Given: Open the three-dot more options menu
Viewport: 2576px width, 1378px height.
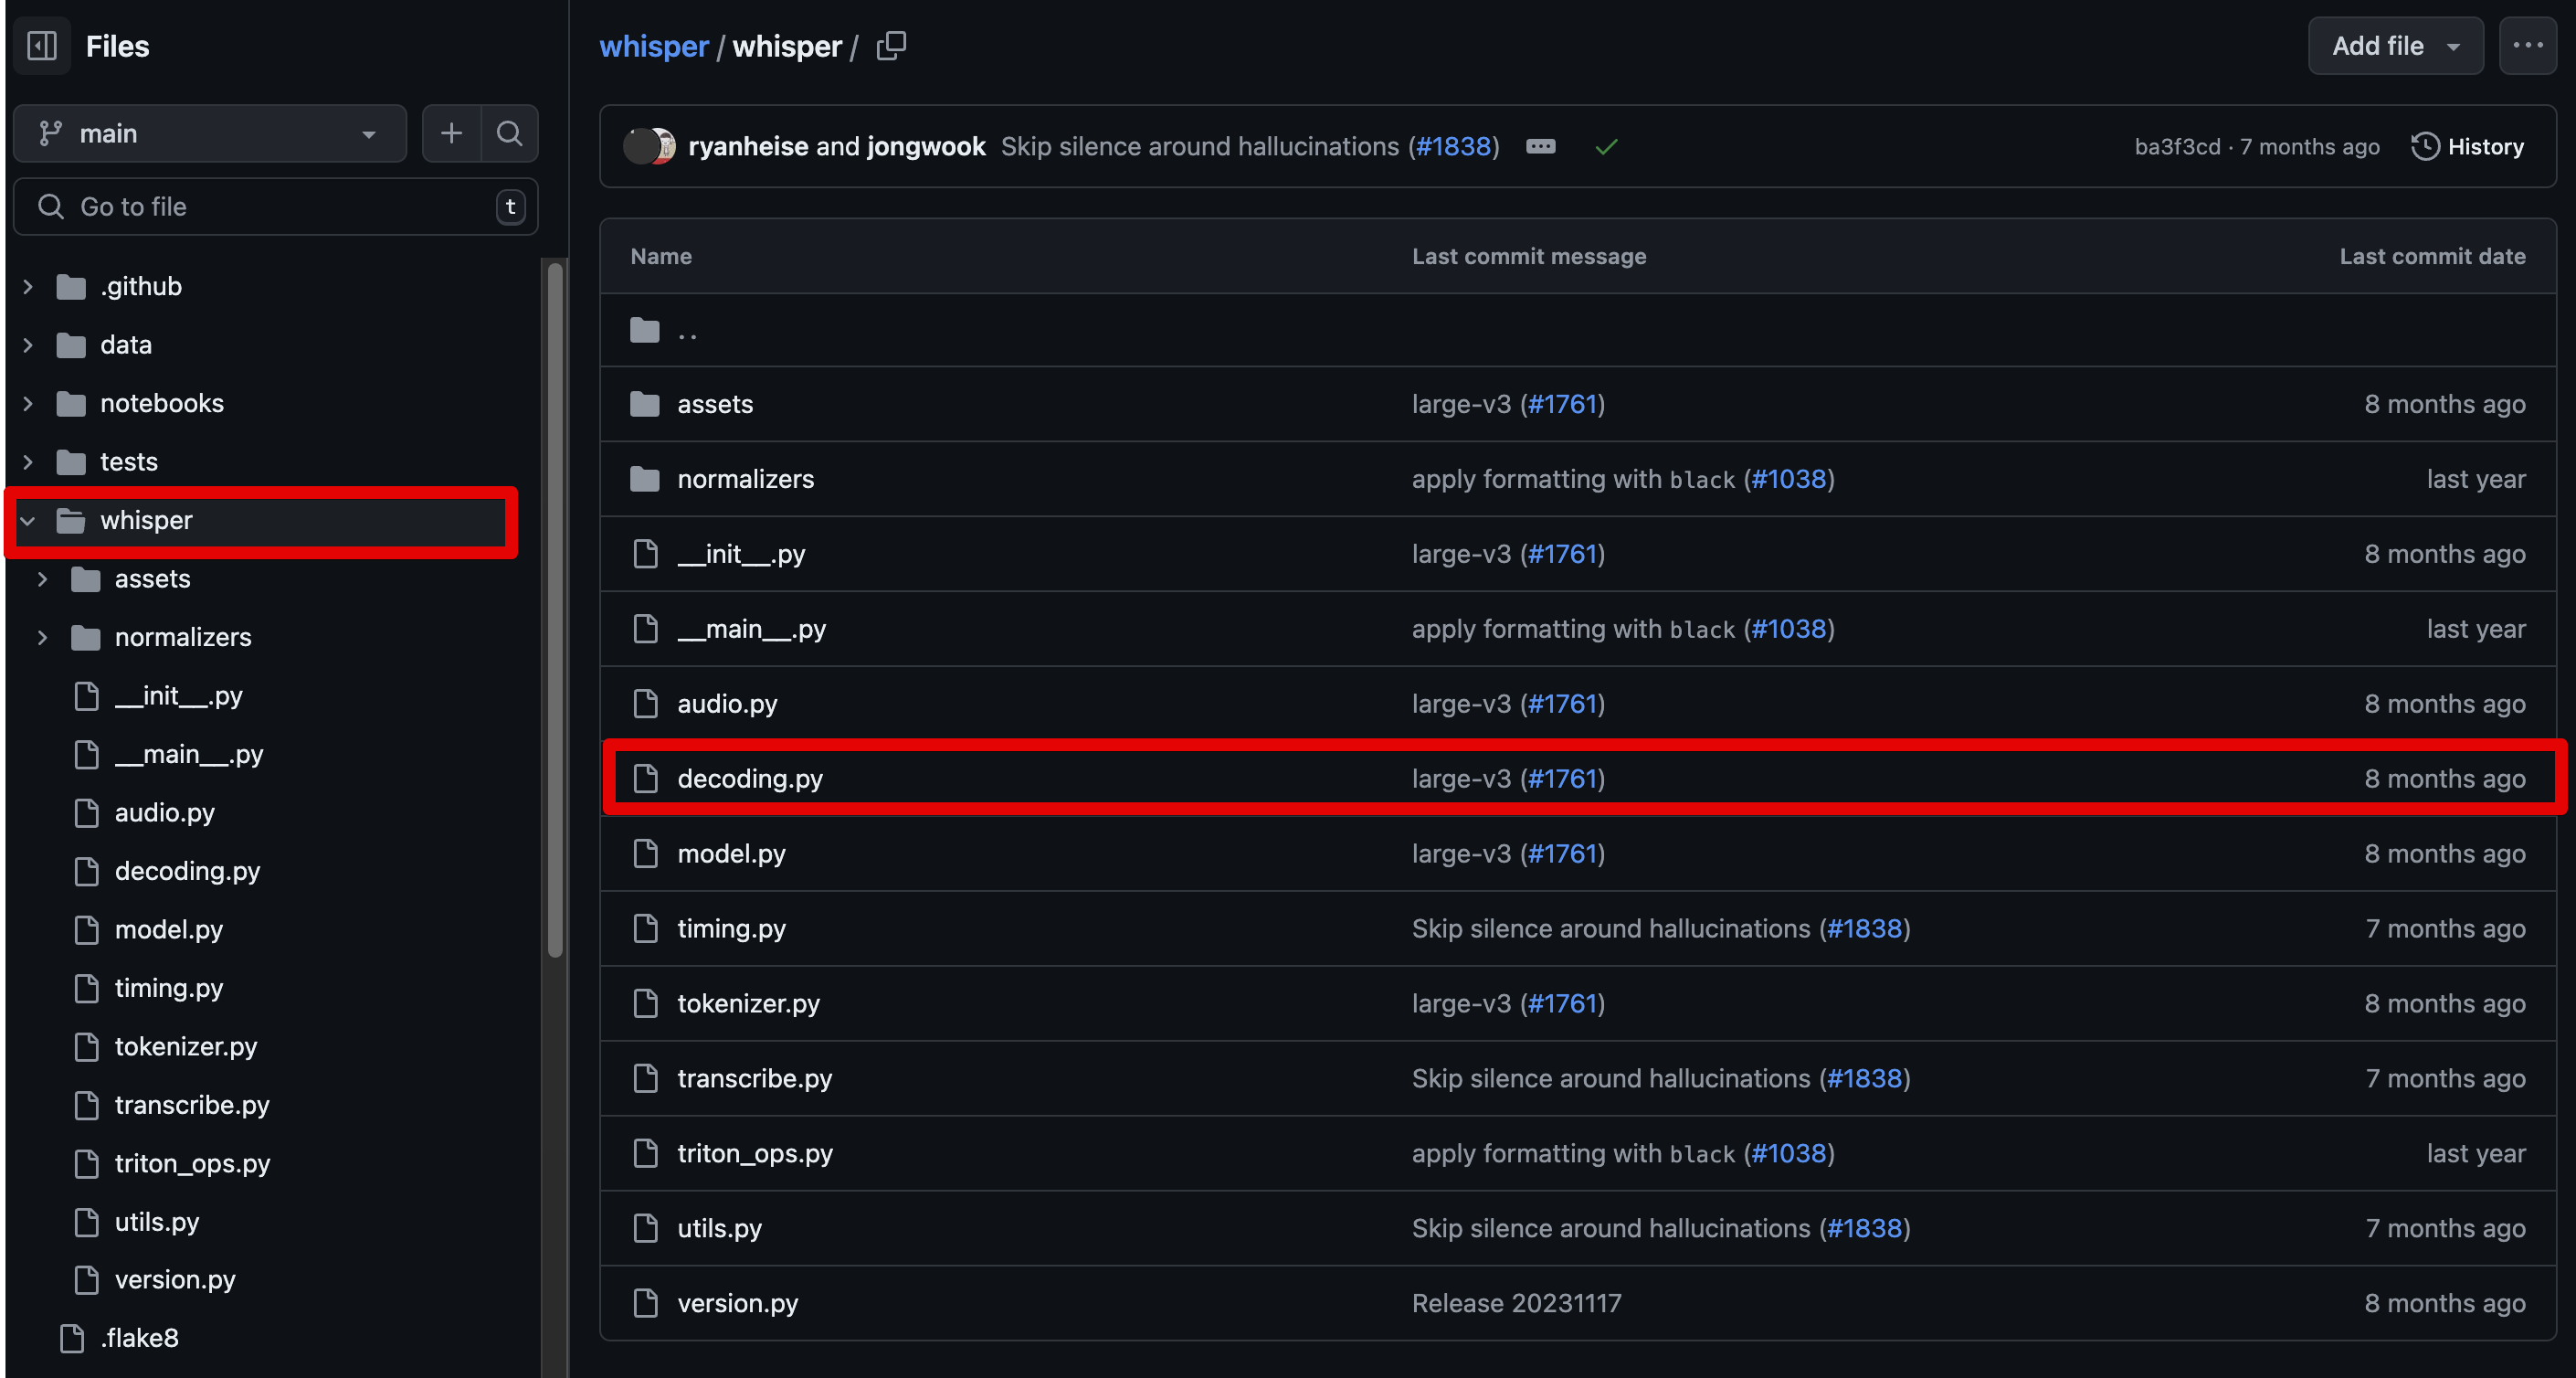Looking at the screenshot, I should tap(2527, 46).
